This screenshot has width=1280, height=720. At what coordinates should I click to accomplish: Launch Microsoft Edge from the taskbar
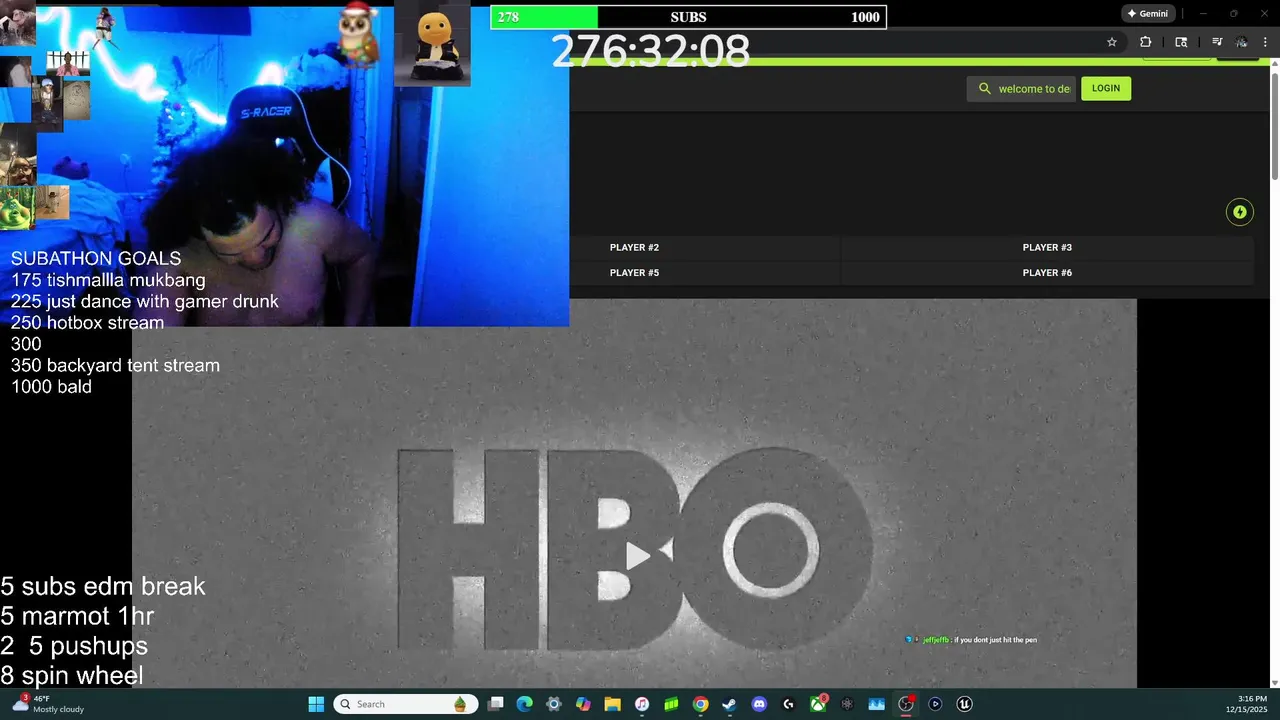(524, 704)
